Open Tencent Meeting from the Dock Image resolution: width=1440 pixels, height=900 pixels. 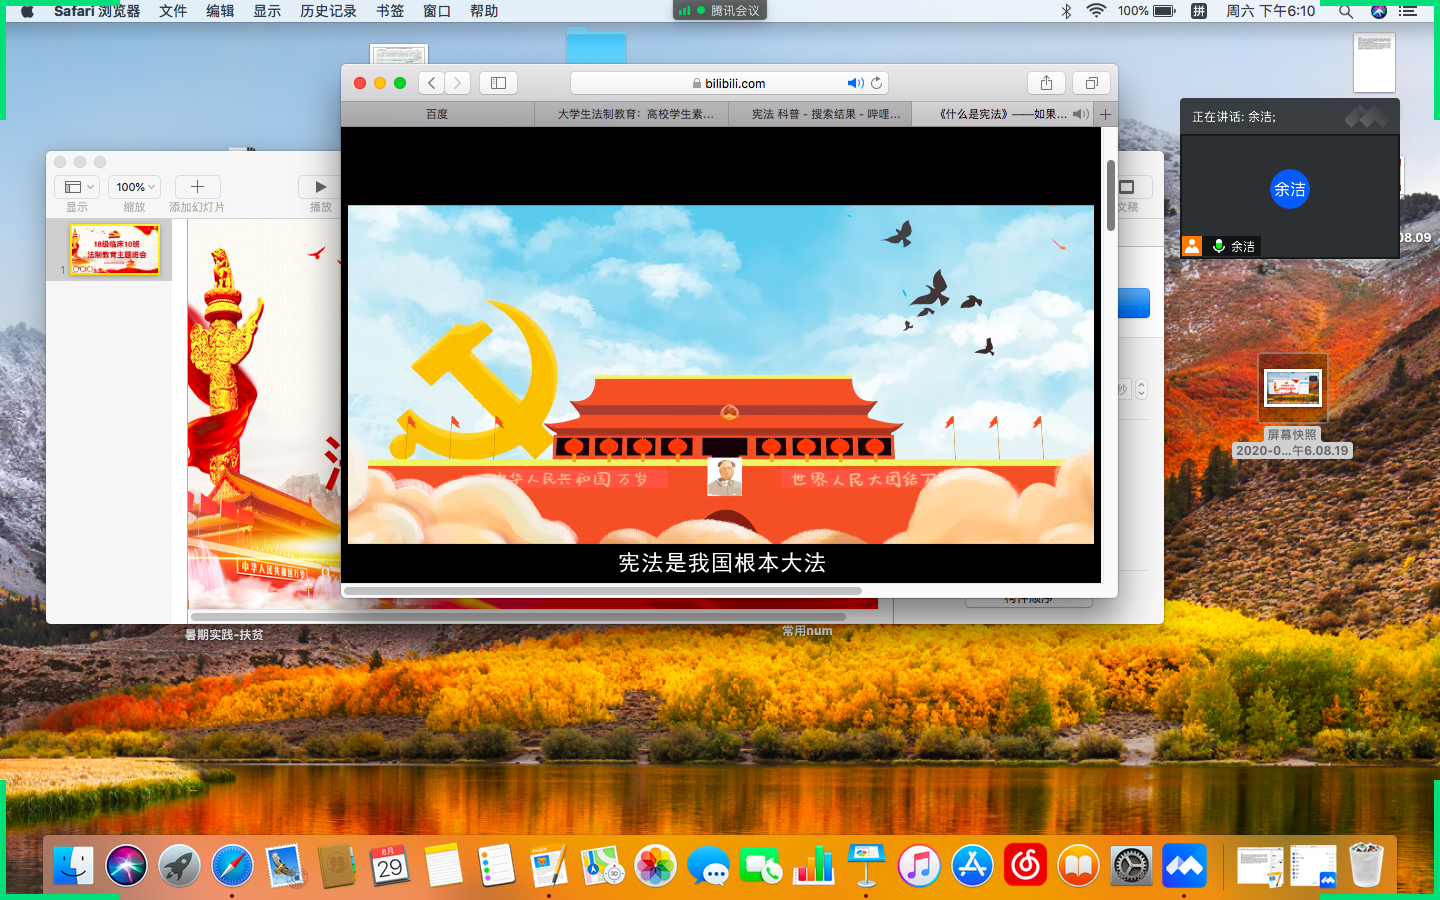[1184, 866]
